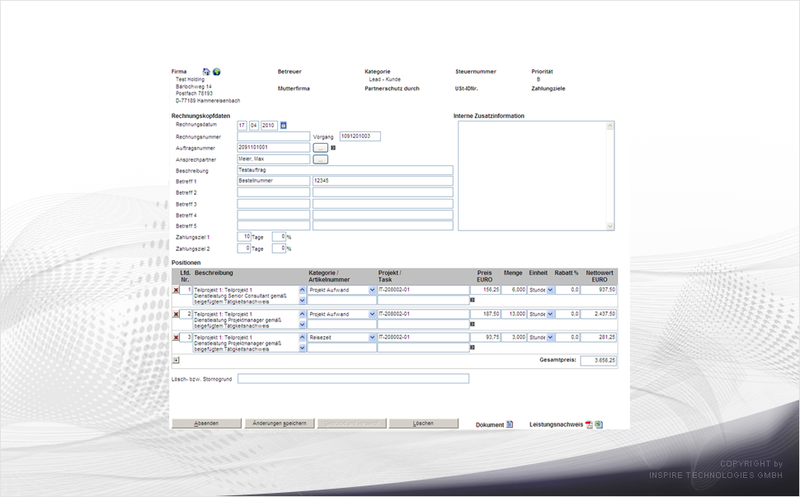
Task: Click the Rechnungsdatum month field 04
Action: 254,126
